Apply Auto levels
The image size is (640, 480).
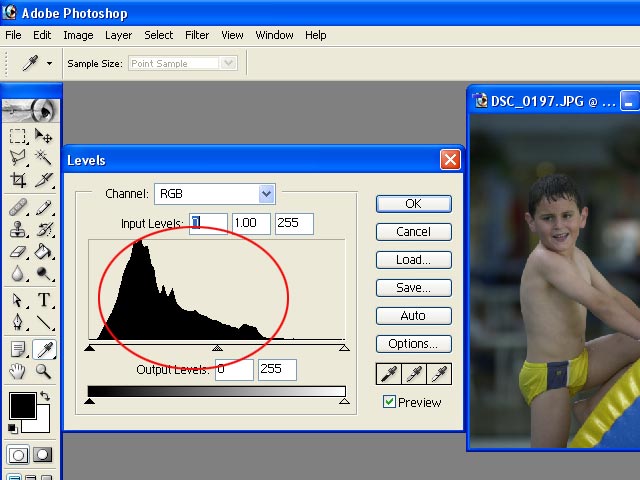413,316
